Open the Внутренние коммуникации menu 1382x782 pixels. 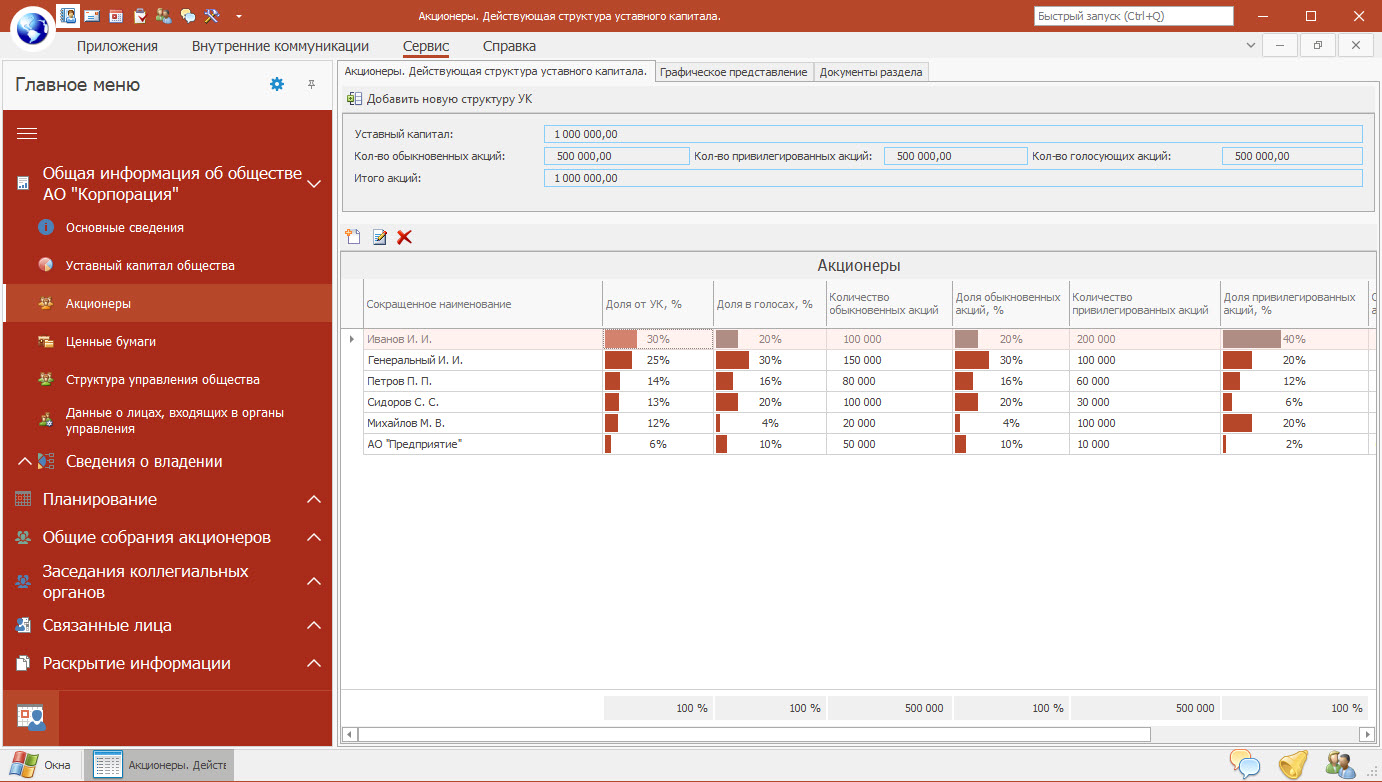coord(279,46)
